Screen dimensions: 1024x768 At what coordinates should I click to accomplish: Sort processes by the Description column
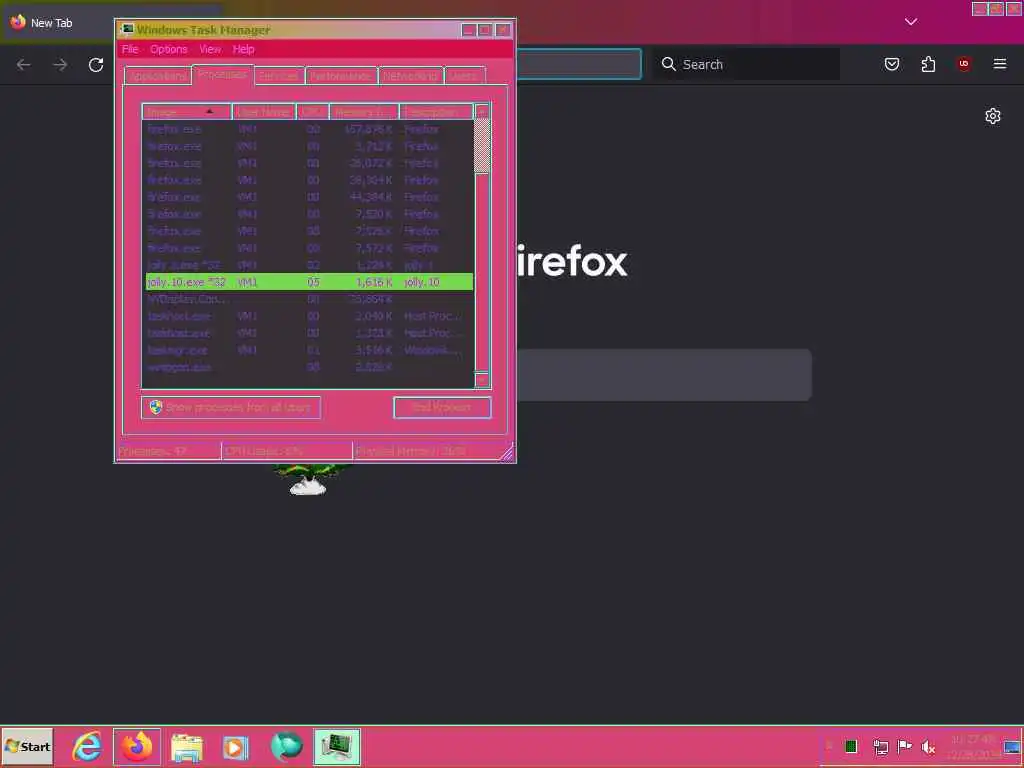pos(436,112)
